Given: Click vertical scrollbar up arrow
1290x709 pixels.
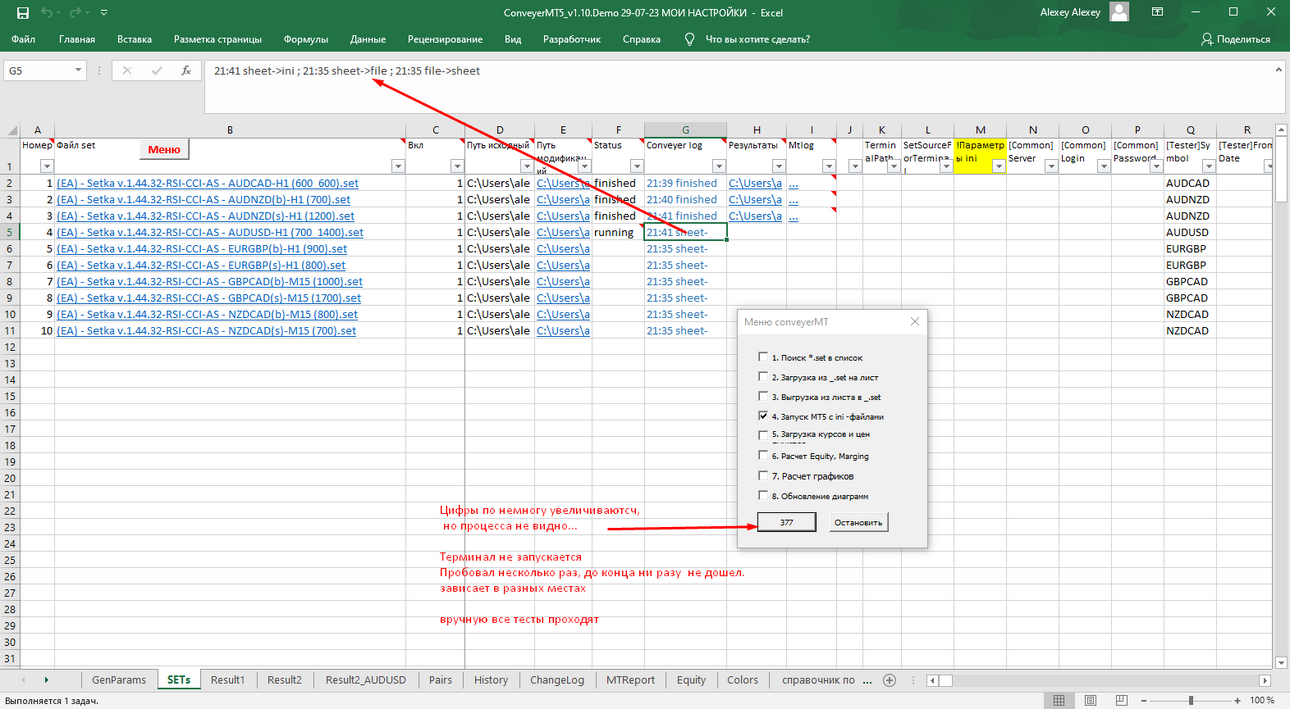Looking at the screenshot, I should pyautogui.click(x=1282, y=131).
